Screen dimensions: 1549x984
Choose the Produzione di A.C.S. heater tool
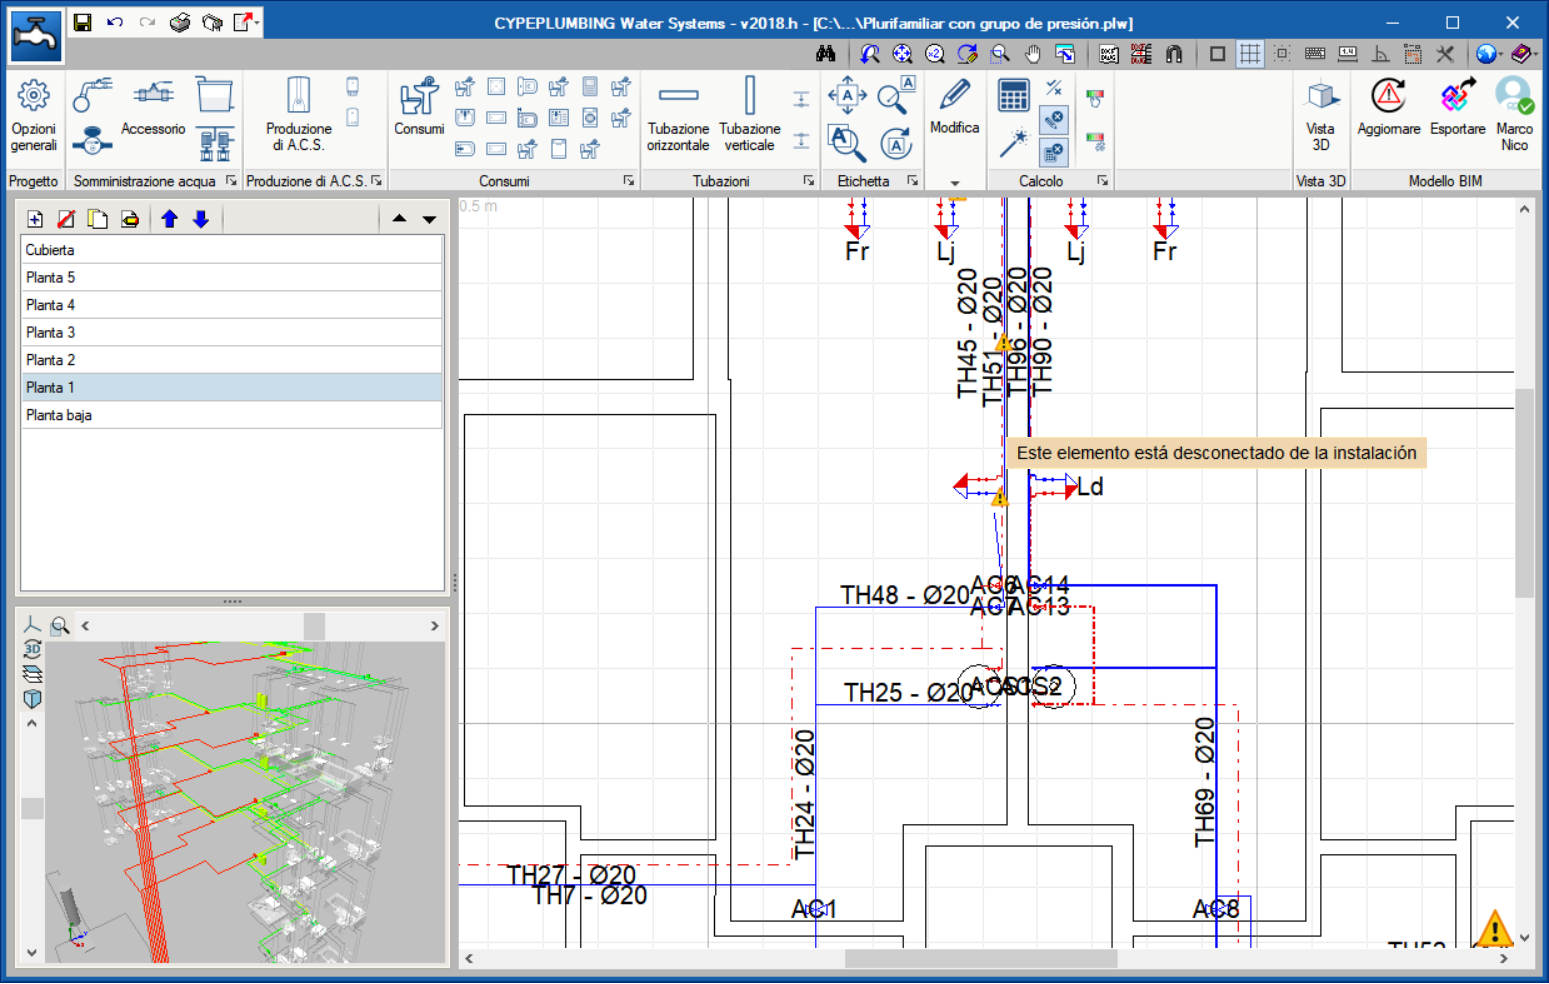tap(298, 116)
